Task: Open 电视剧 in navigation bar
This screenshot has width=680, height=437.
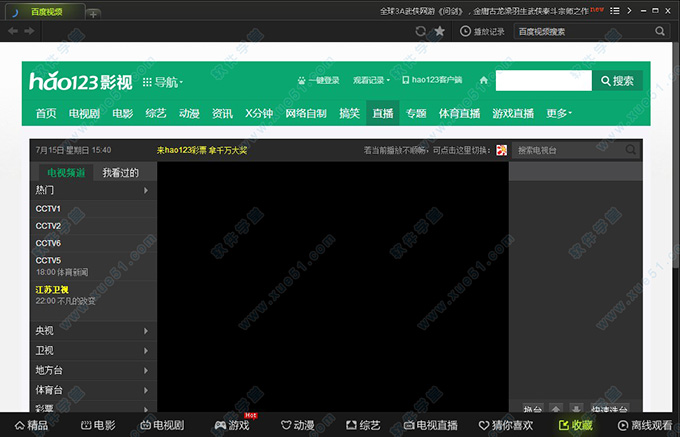Action: click(84, 114)
